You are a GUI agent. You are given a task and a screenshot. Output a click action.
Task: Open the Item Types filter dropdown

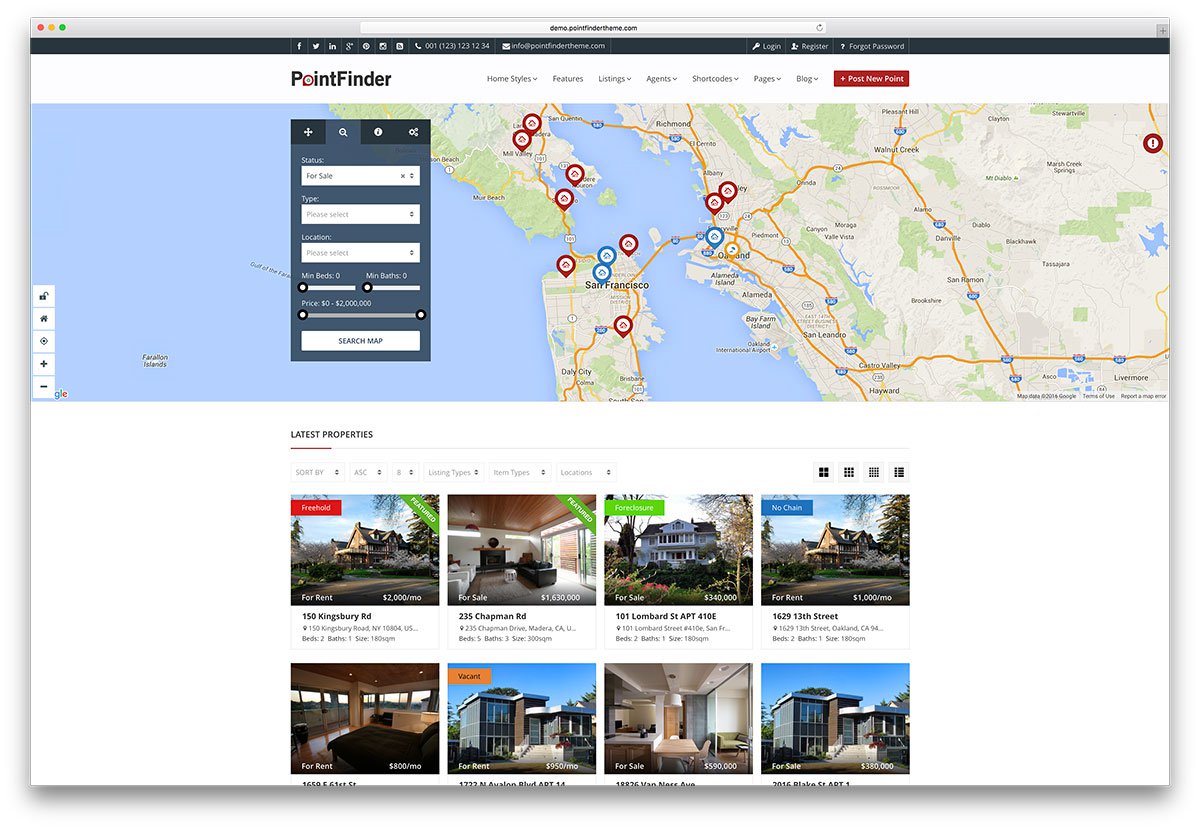tap(520, 472)
